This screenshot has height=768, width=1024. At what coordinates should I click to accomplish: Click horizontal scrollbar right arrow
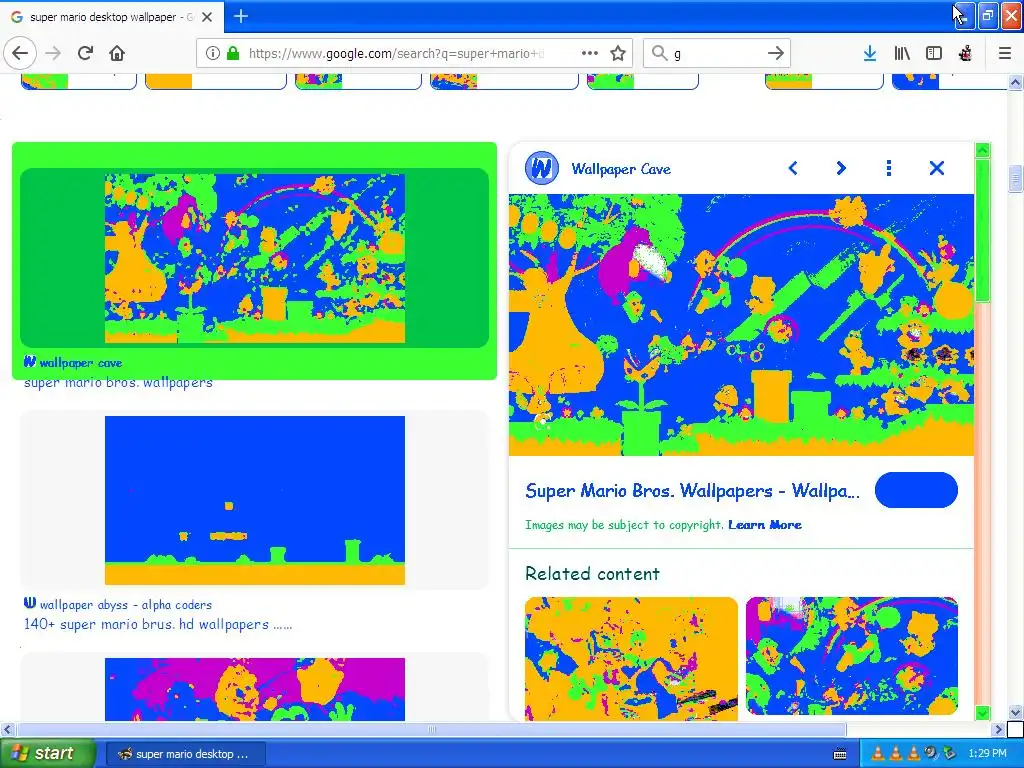pyautogui.click(x=998, y=729)
